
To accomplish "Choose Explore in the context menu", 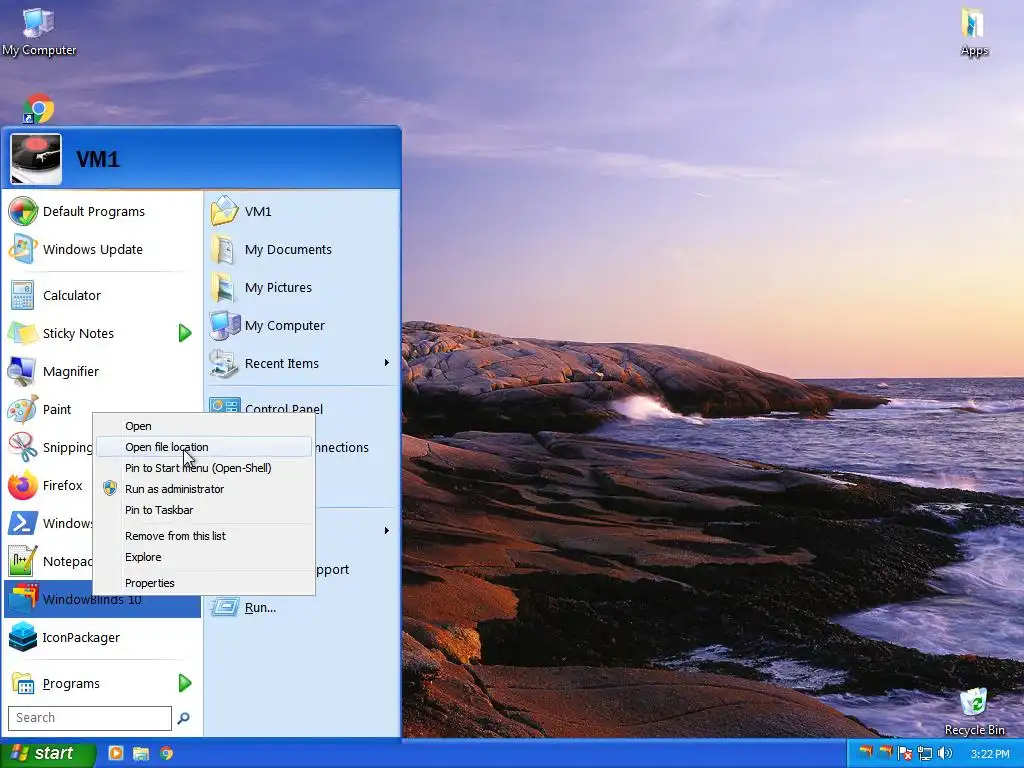I will coord(204,556).
